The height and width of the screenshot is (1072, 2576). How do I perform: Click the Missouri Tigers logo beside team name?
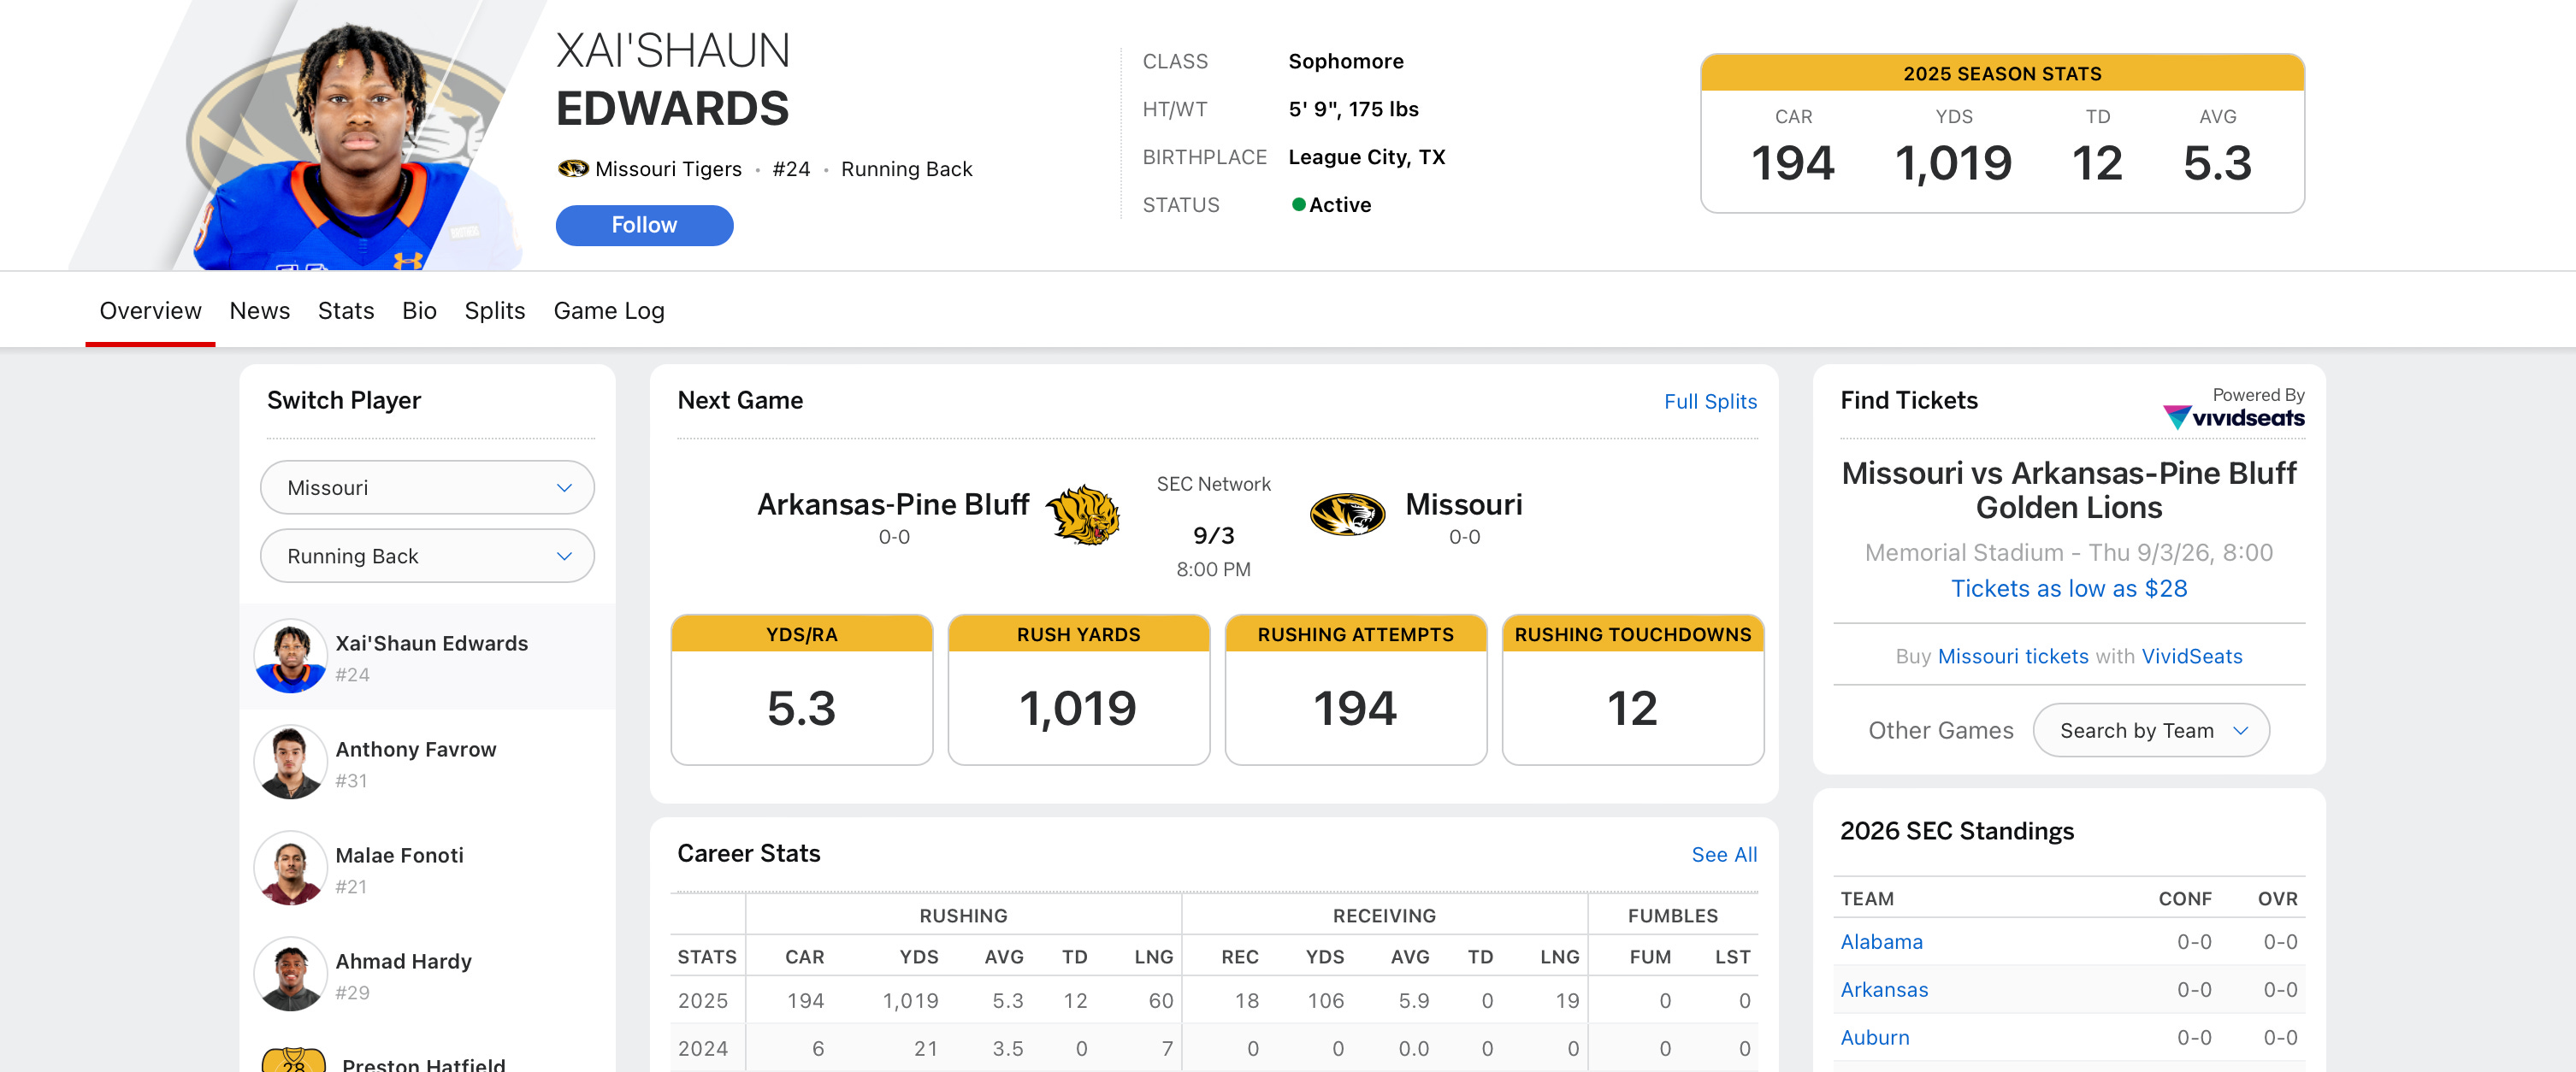tap(573, 169)
